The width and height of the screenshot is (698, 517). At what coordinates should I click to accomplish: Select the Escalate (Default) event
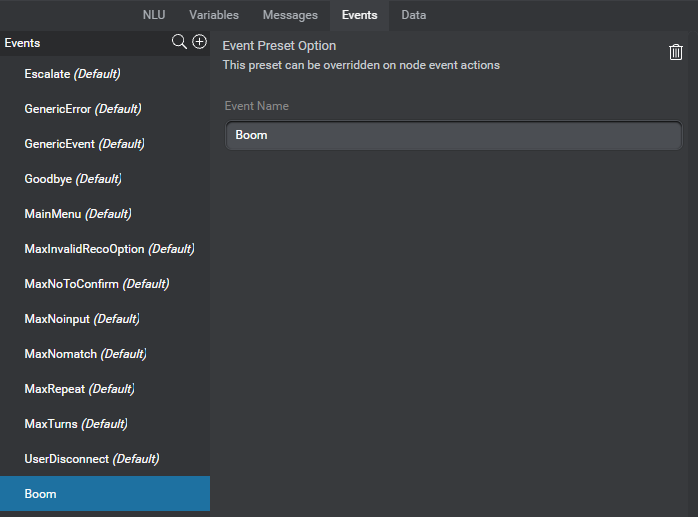[105, 74]
